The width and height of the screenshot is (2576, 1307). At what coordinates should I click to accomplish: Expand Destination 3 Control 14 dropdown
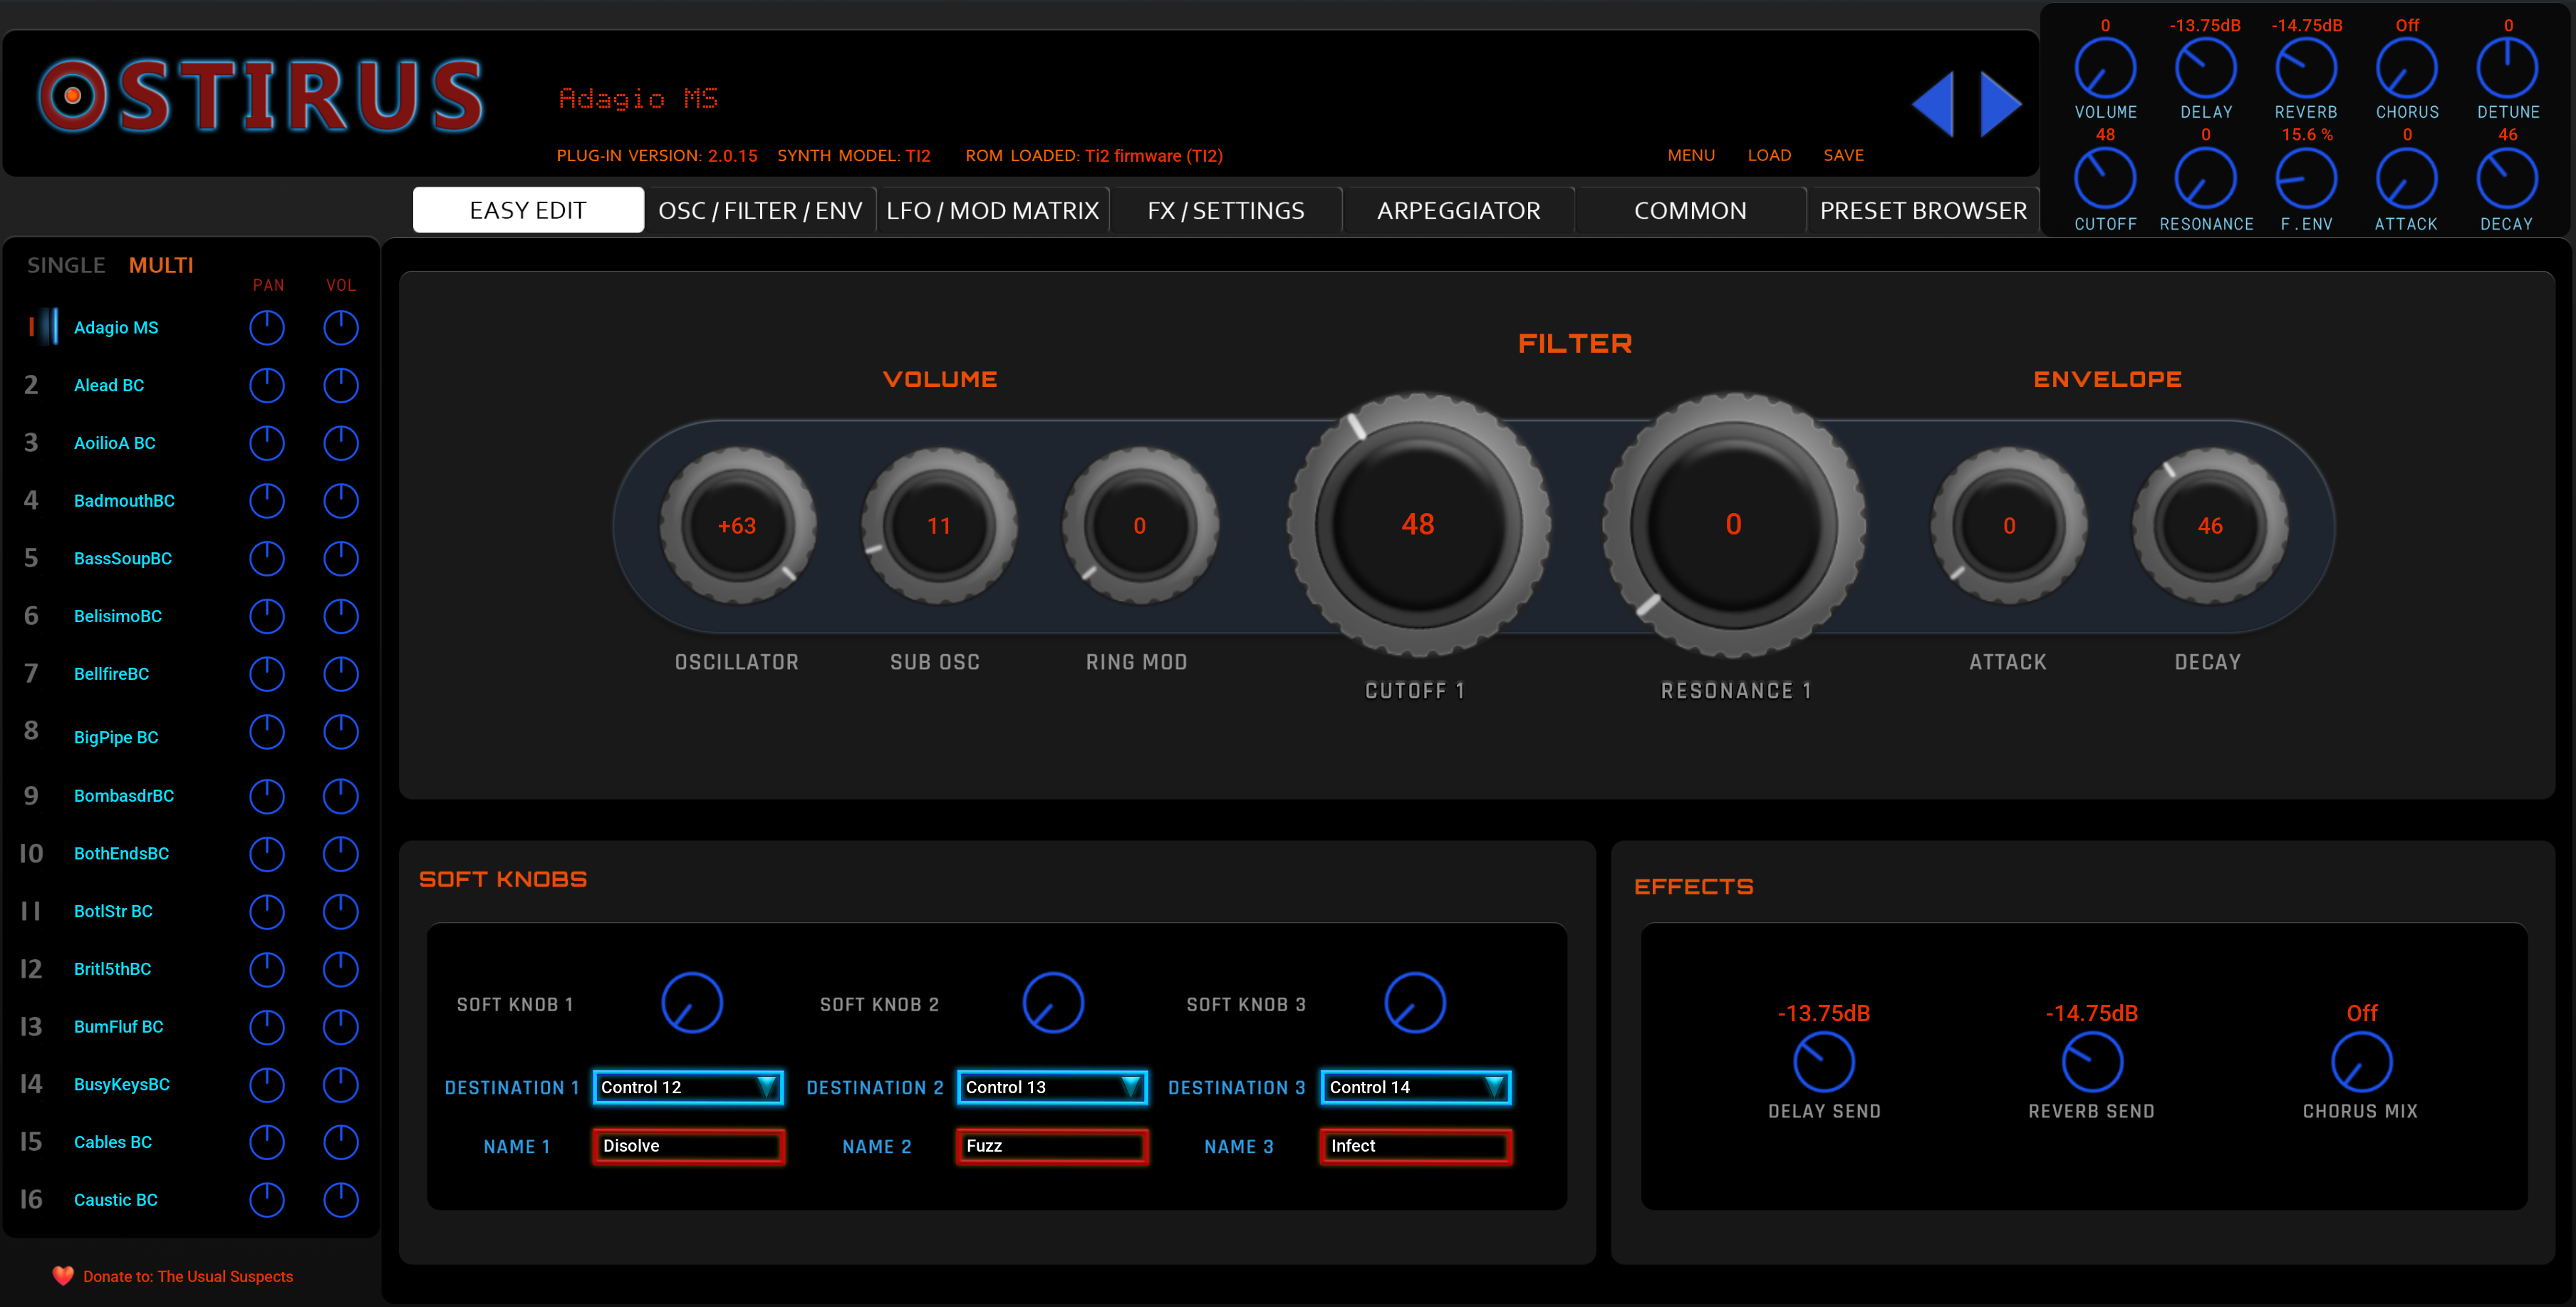pos(1415,1087)
